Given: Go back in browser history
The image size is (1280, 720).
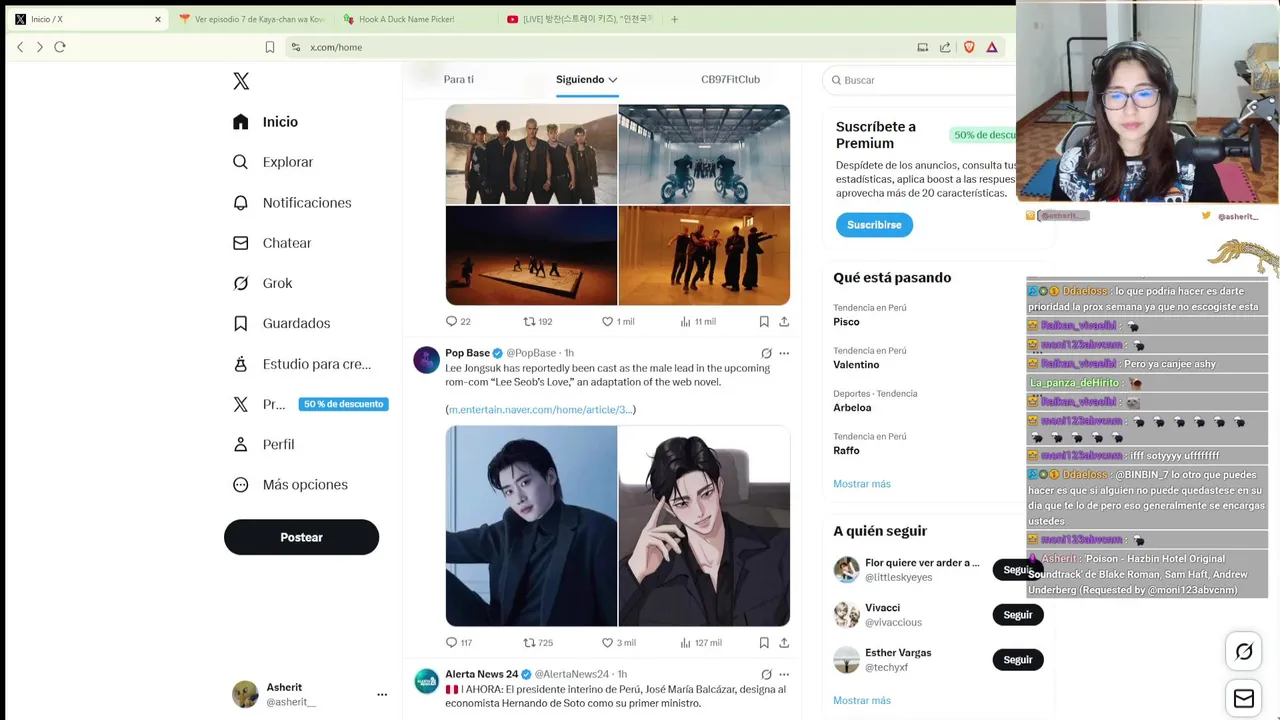Looking at the screenshot, I should click(x=20, y=47).
